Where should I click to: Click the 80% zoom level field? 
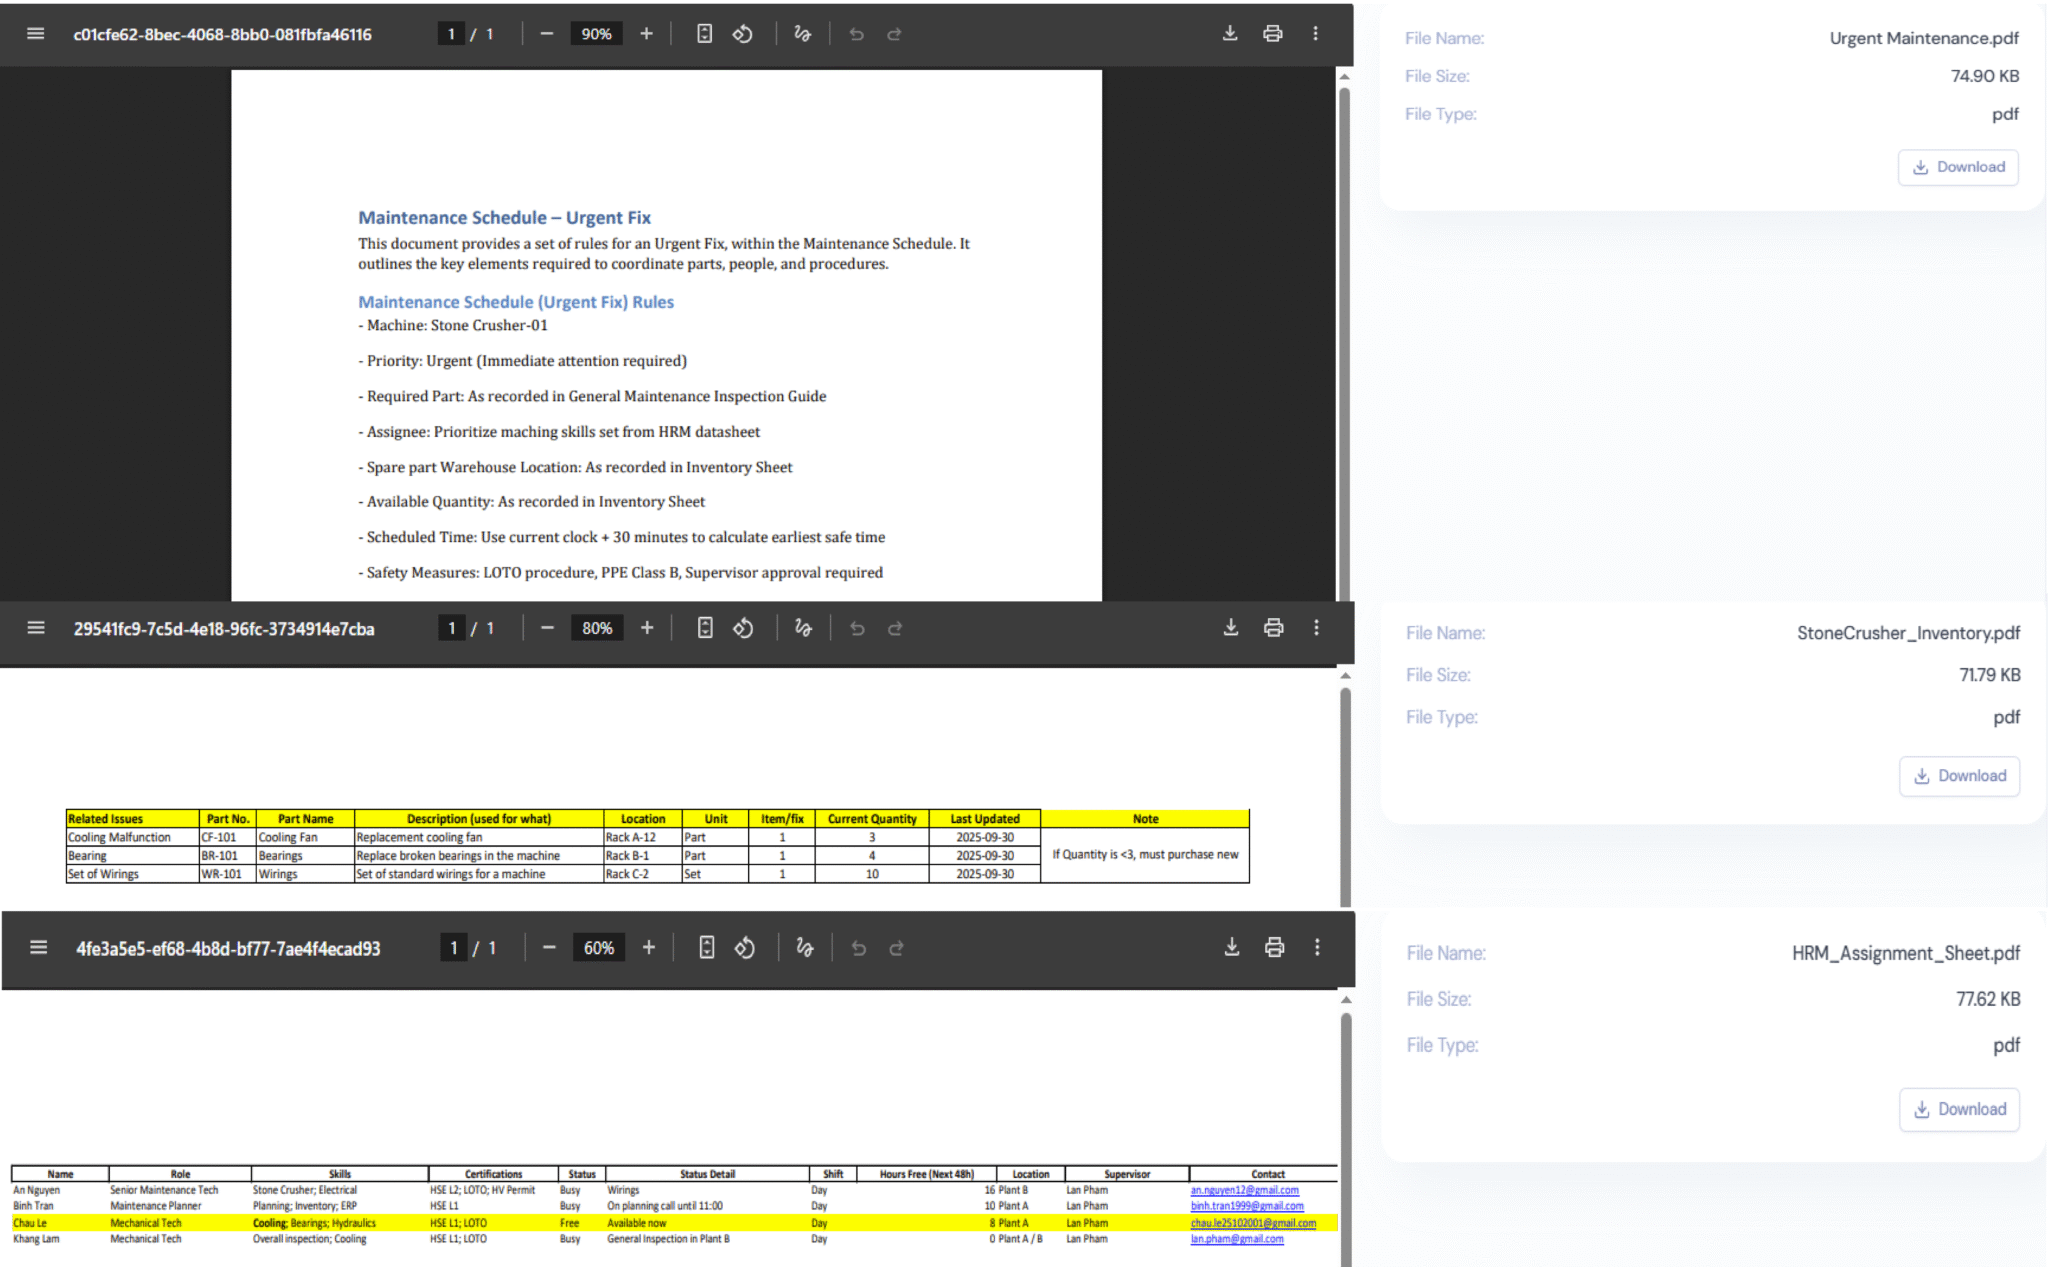597,628
